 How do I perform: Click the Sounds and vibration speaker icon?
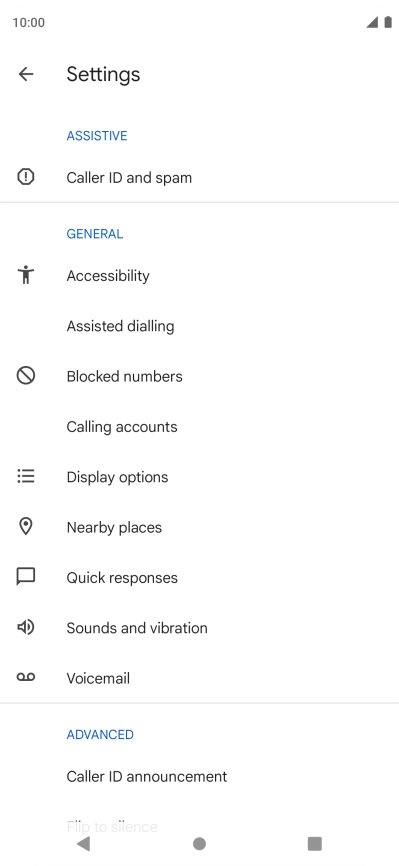[x=26, y=627]
